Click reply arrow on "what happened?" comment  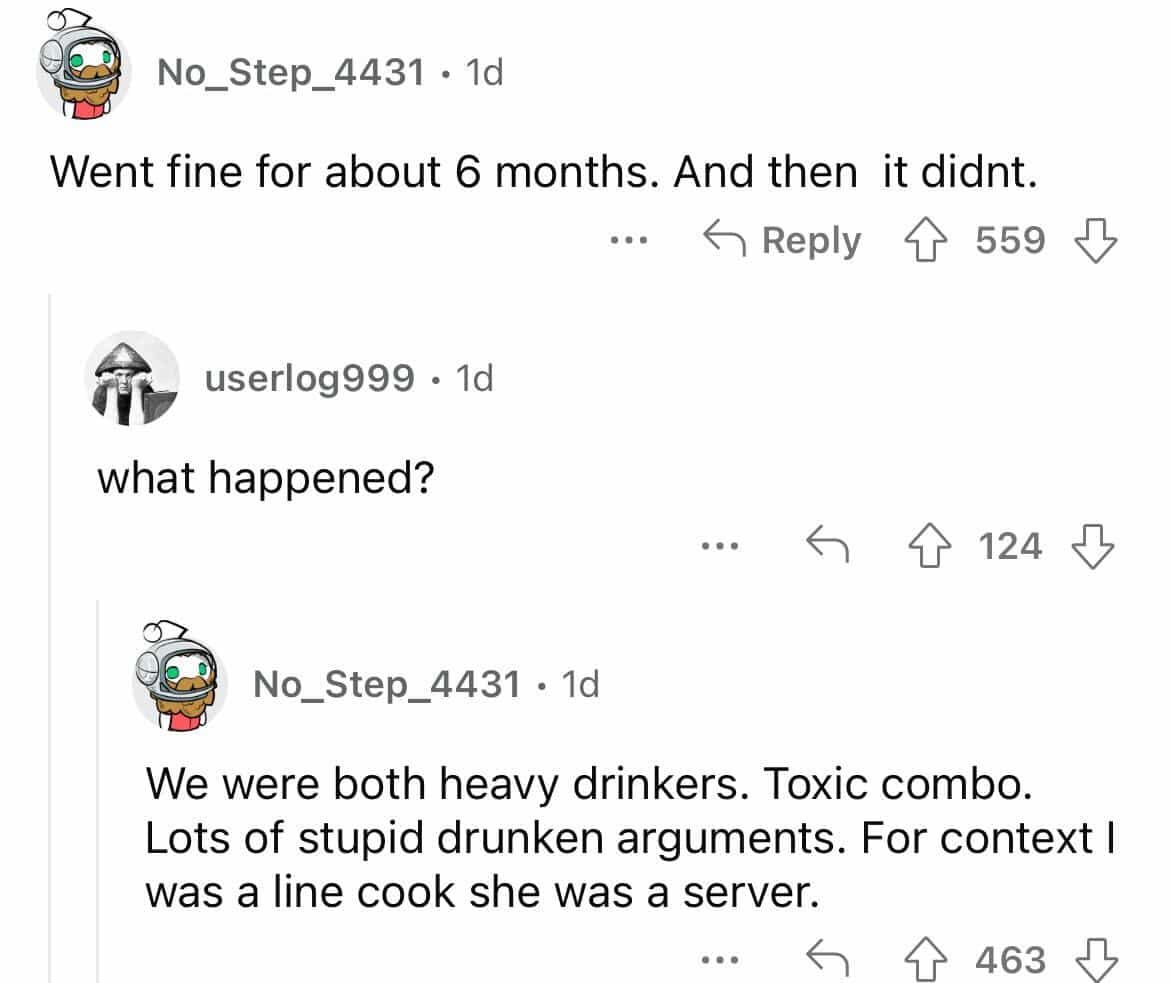(828, 546)
